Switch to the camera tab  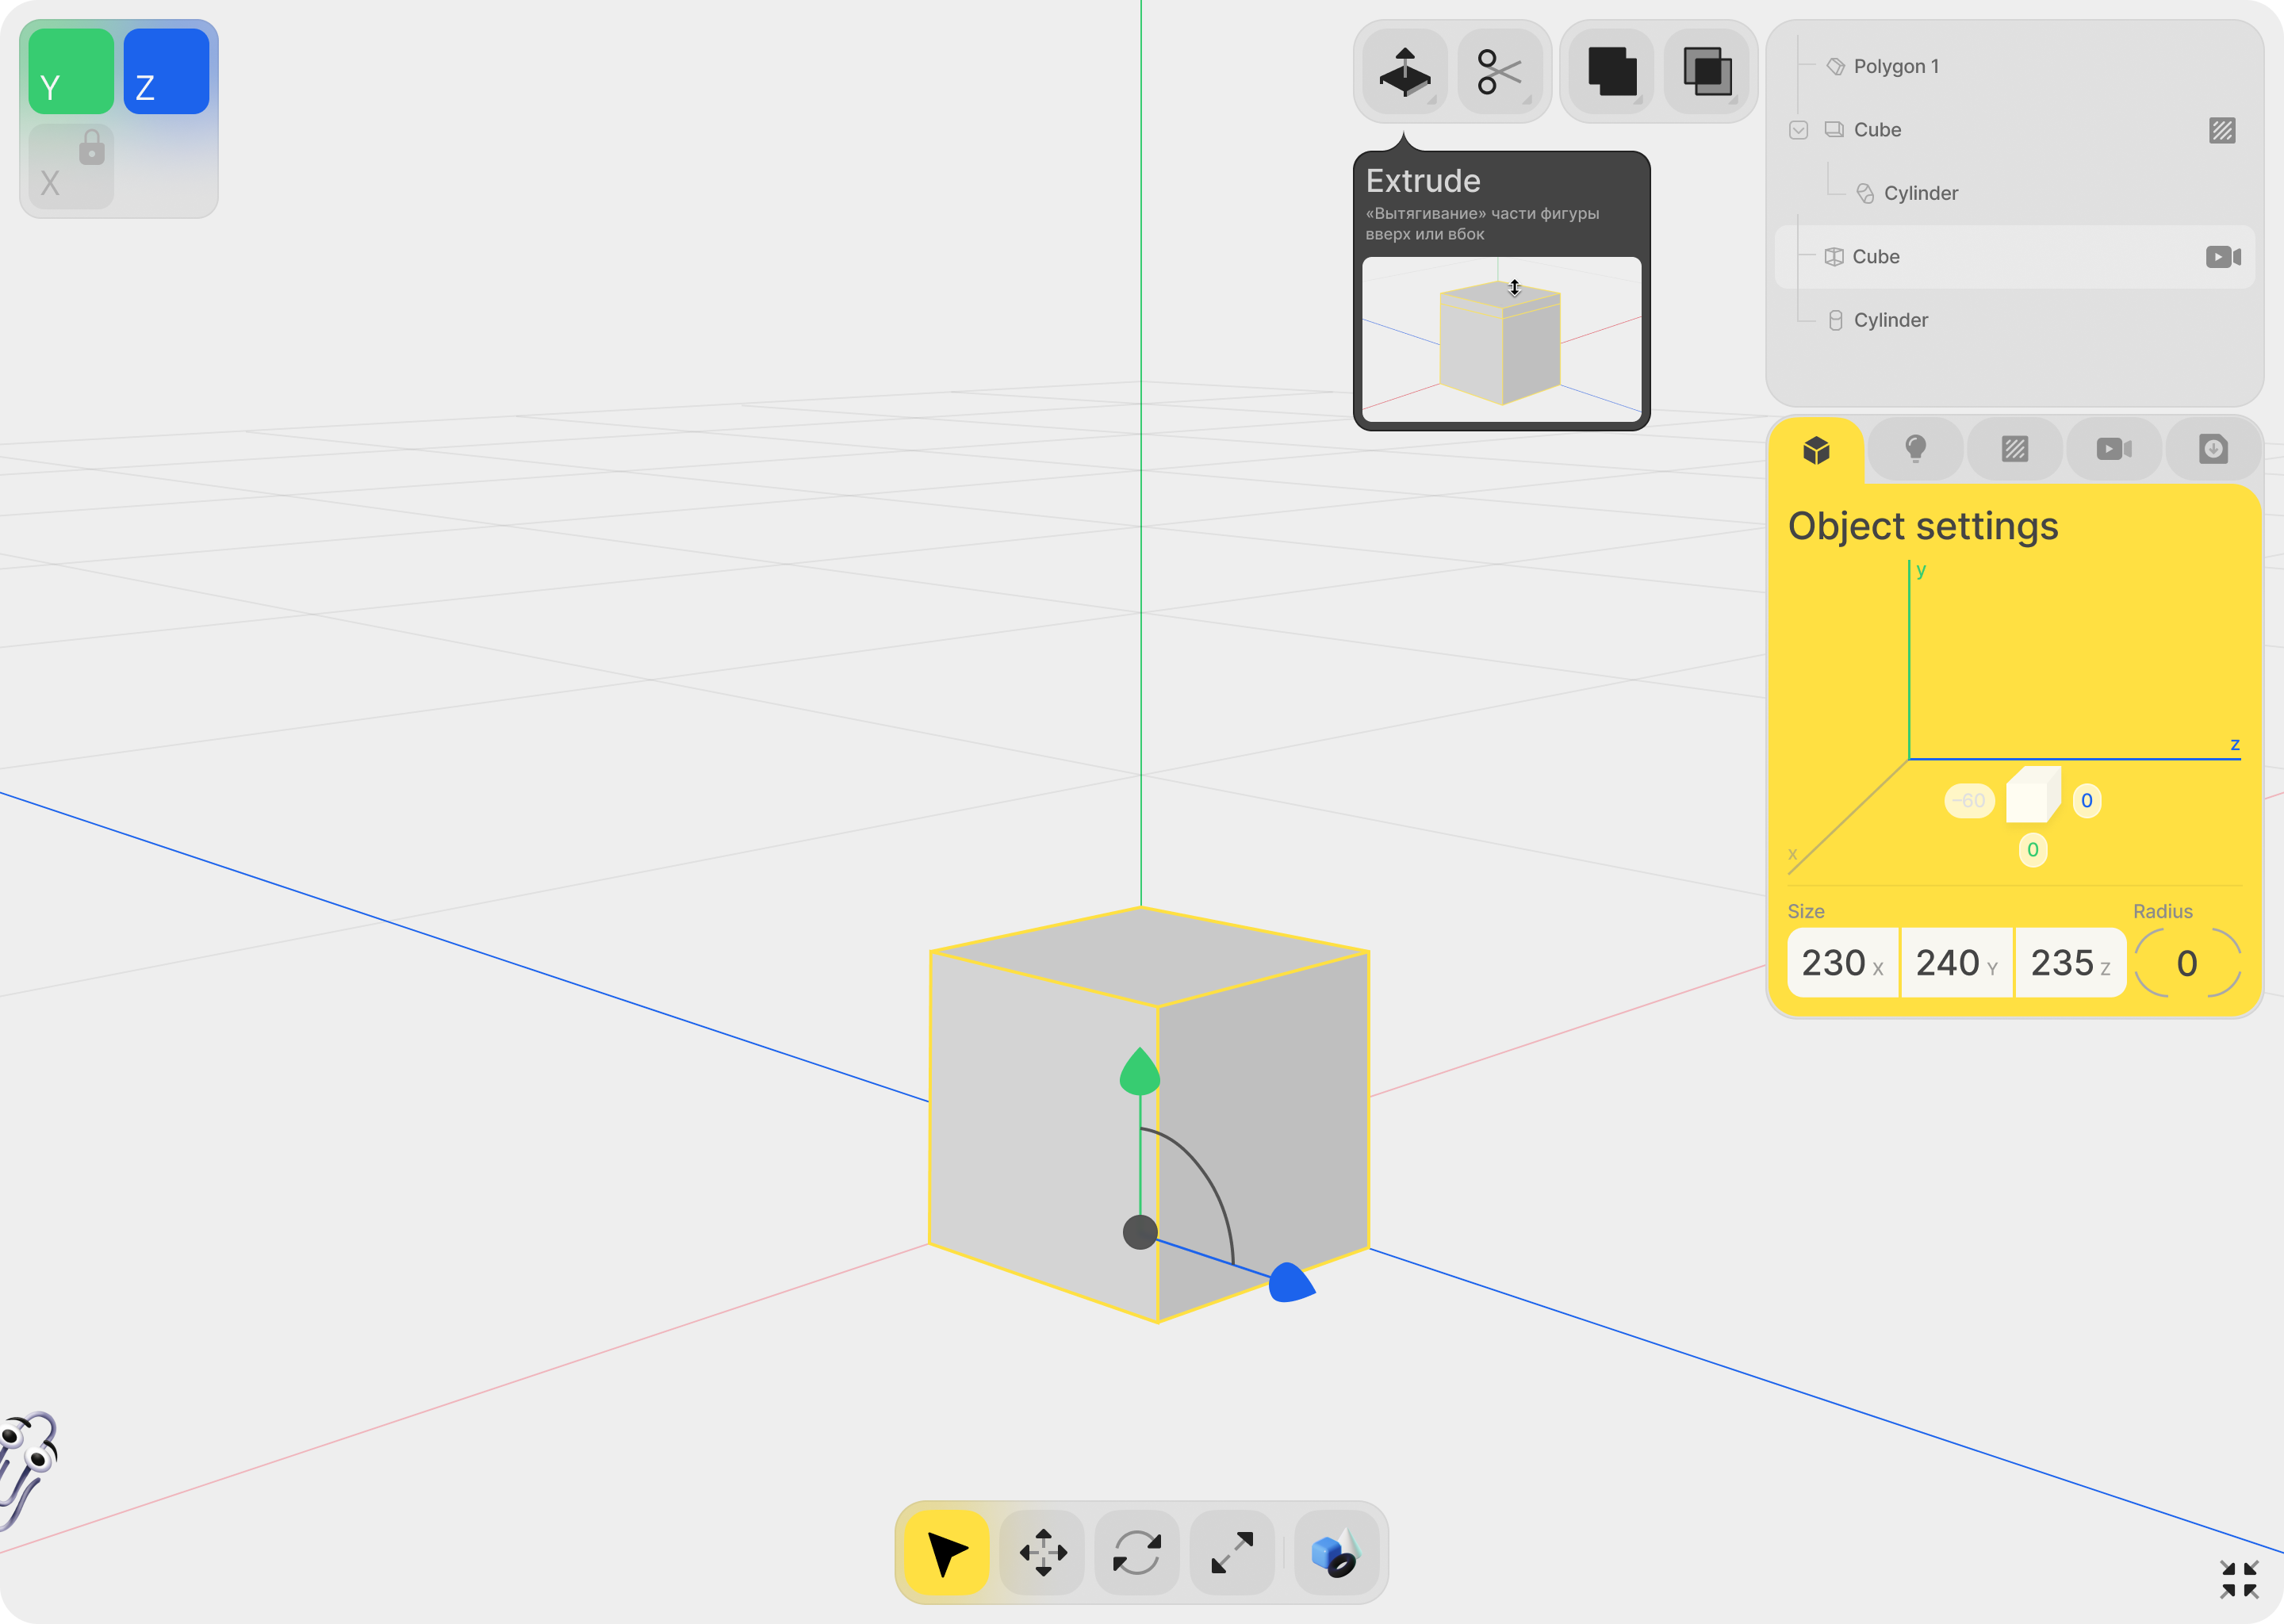point(2114,449)
